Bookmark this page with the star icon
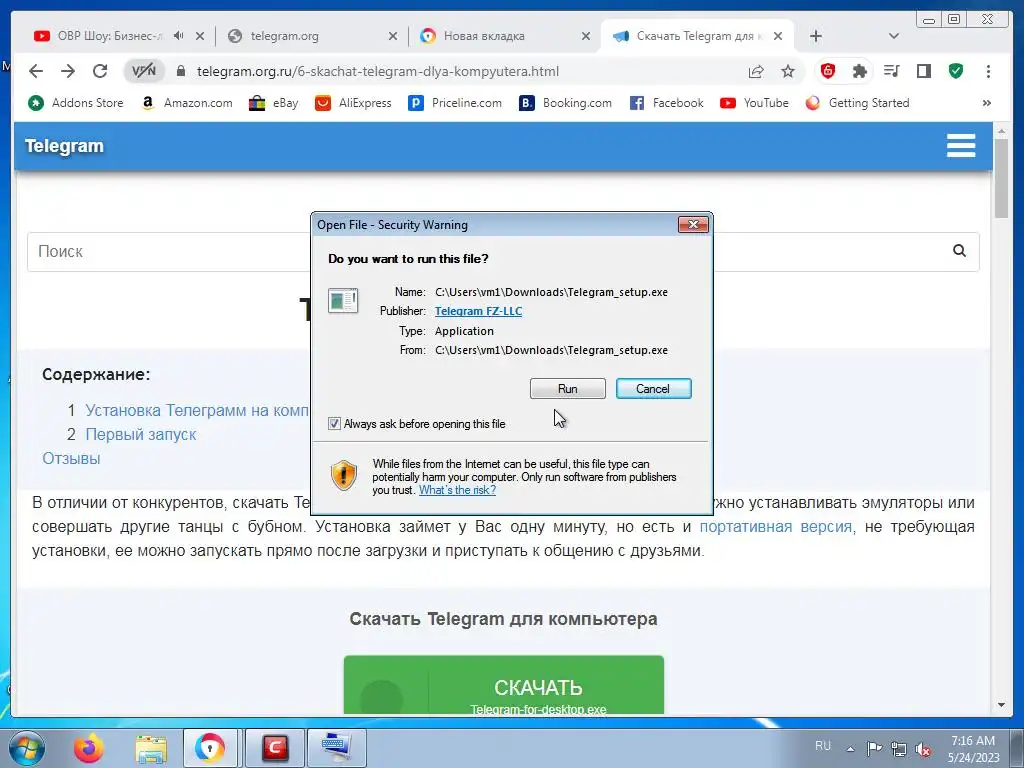 (x=788, y=71)
